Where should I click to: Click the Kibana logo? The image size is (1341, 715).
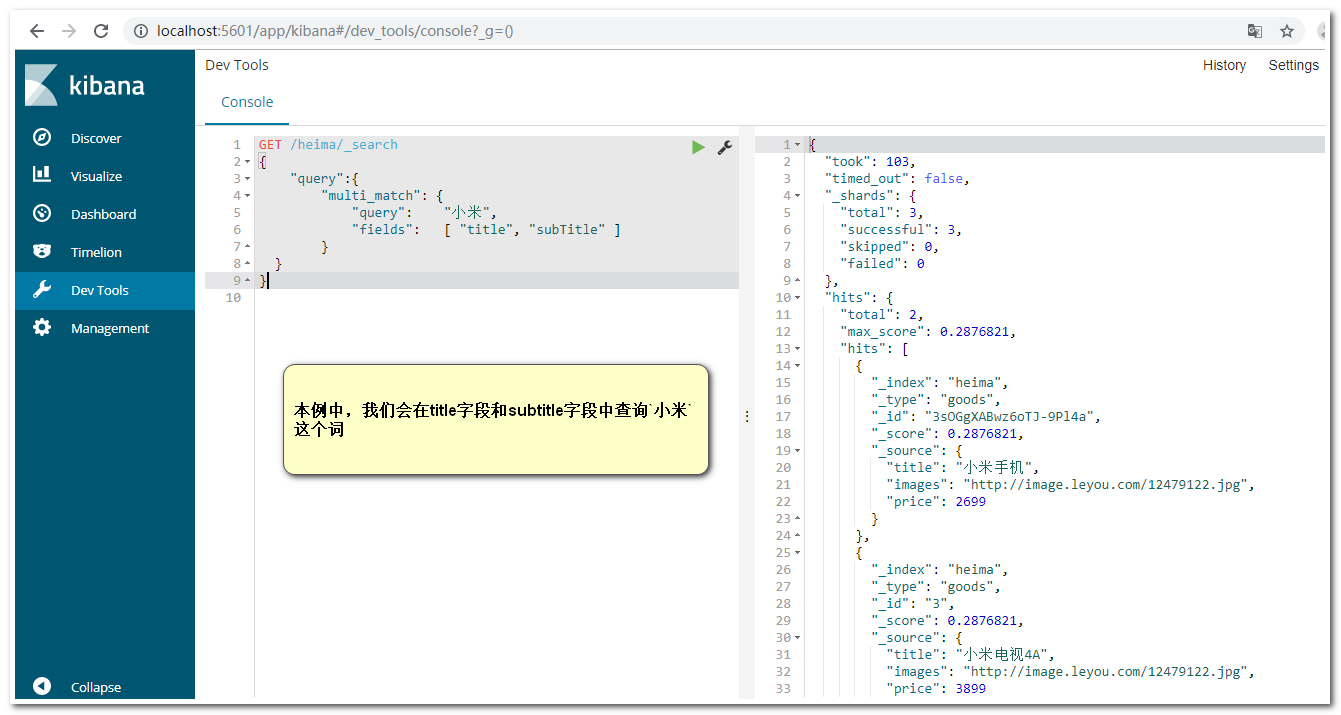[85, 85]
